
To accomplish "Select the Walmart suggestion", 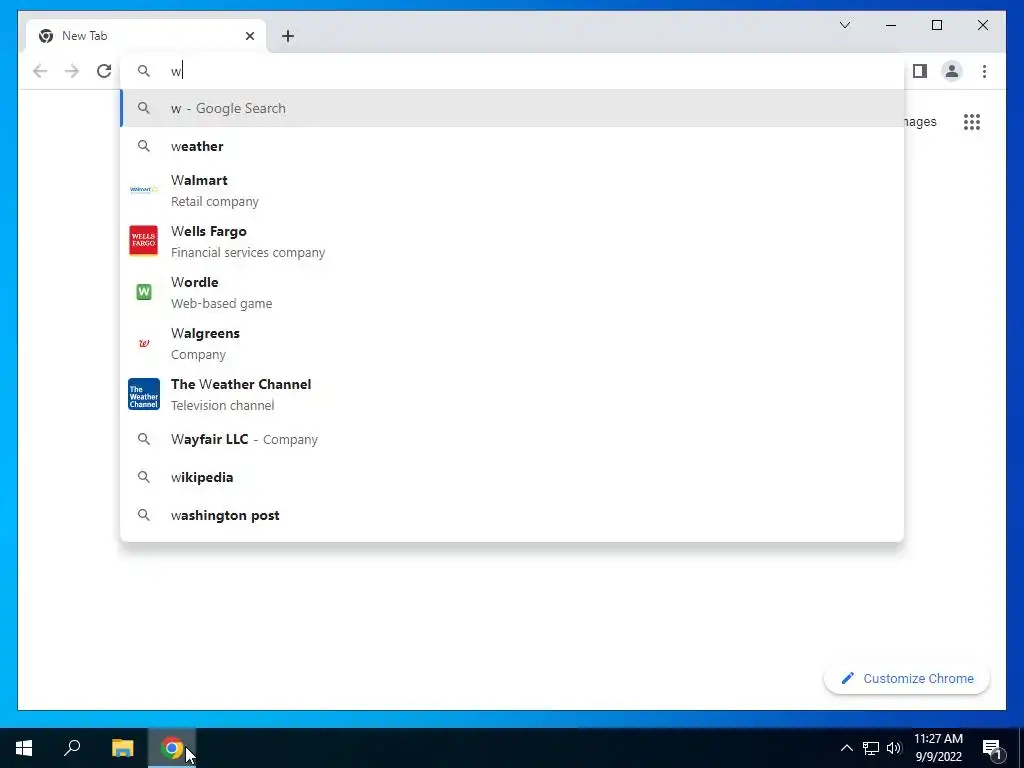I will coord(512,190).
